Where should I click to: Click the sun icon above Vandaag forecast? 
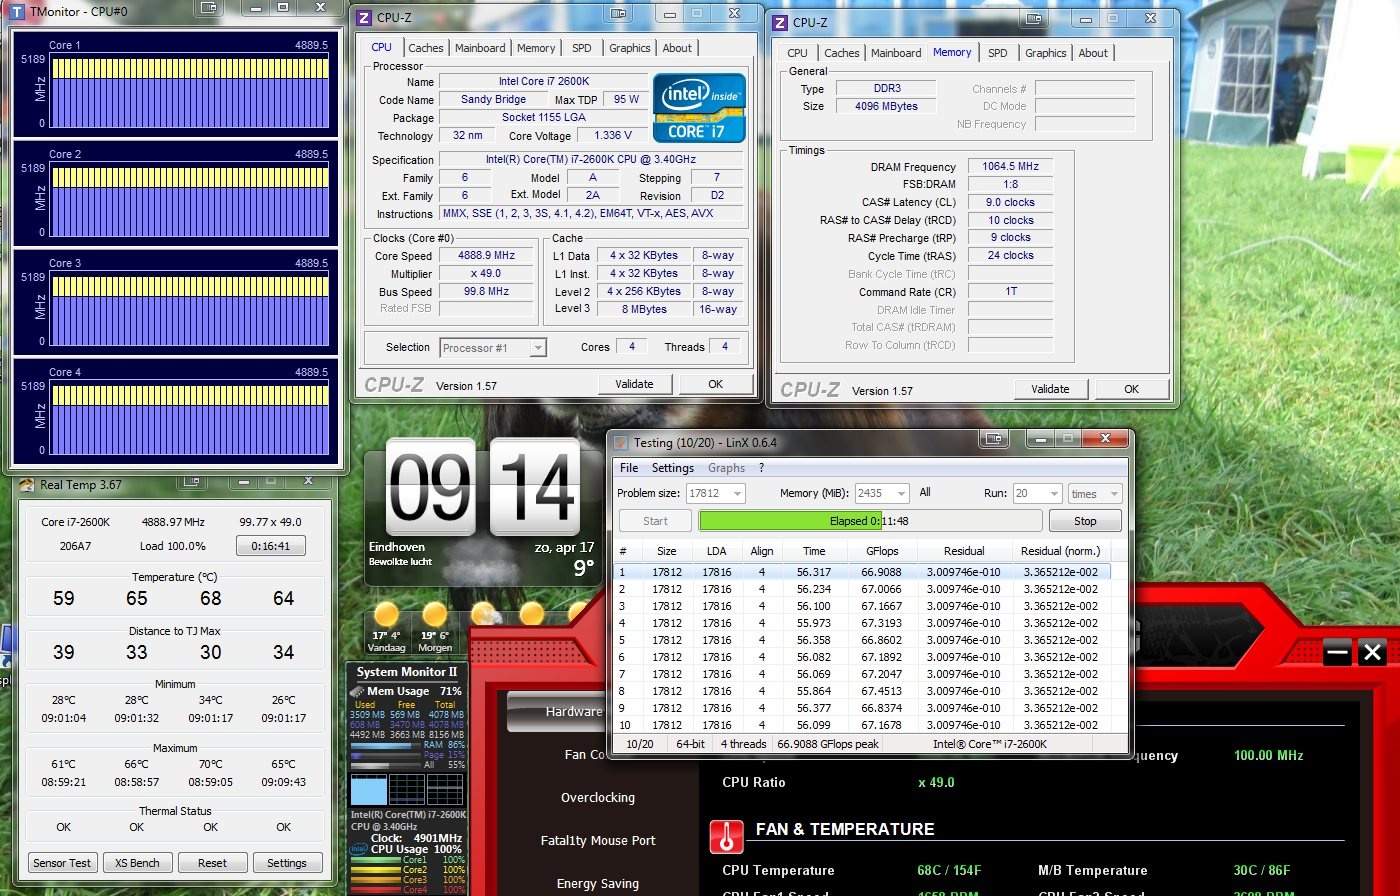tap(385, 614)
